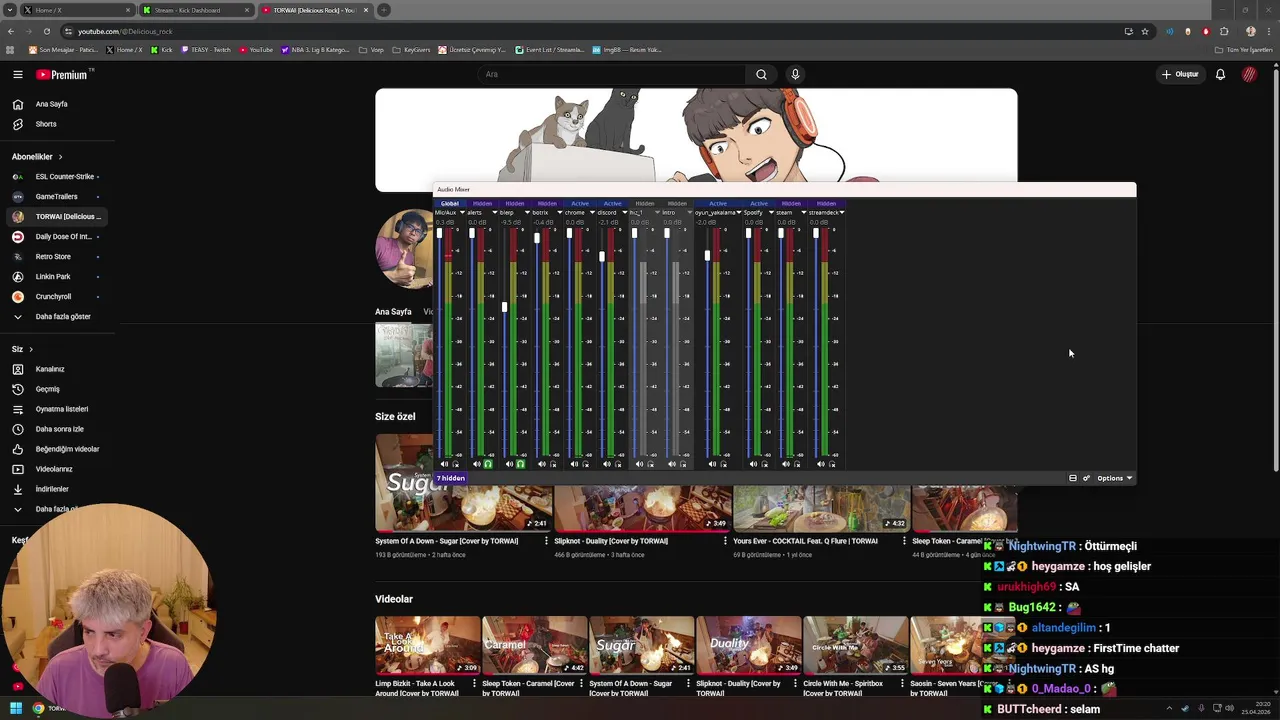This screenshot has width=1280, height=720.
Task: Mute the oyun_yakalama channel speaker icon
Action: 712,464
